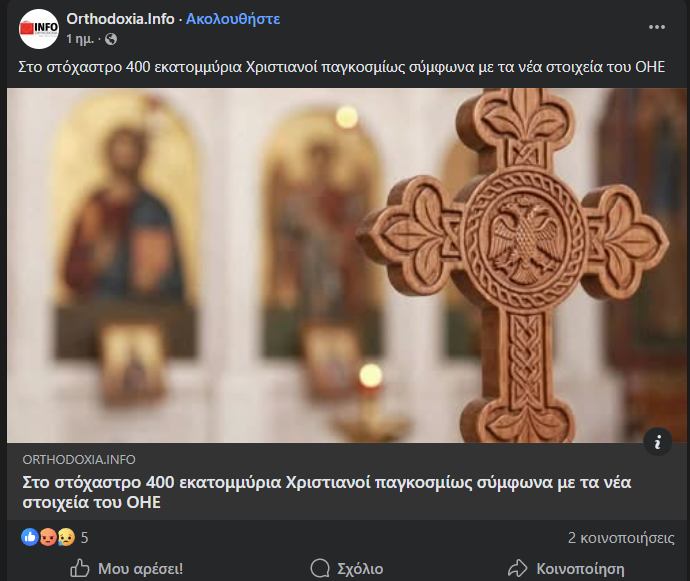Click the blue like reaction icon

pyautogui.click(x=30, y=537)
